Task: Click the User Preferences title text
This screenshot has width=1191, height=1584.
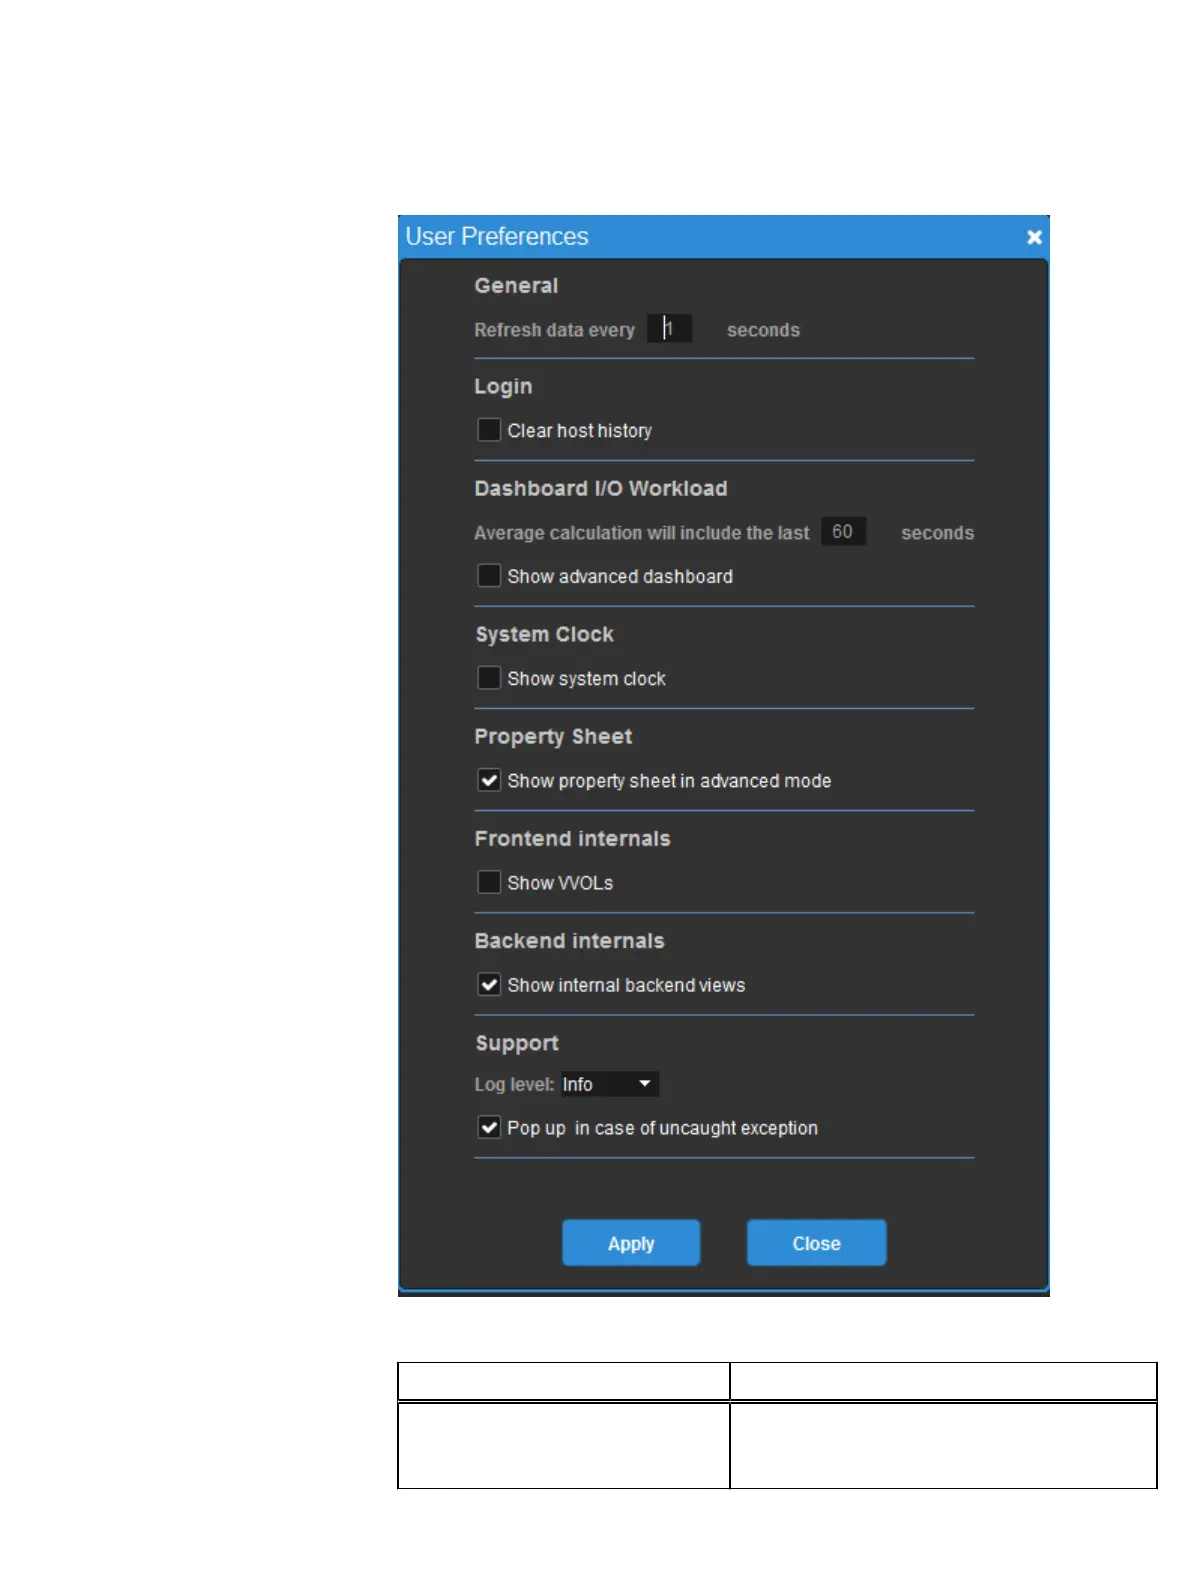Action: click(497, 237)
